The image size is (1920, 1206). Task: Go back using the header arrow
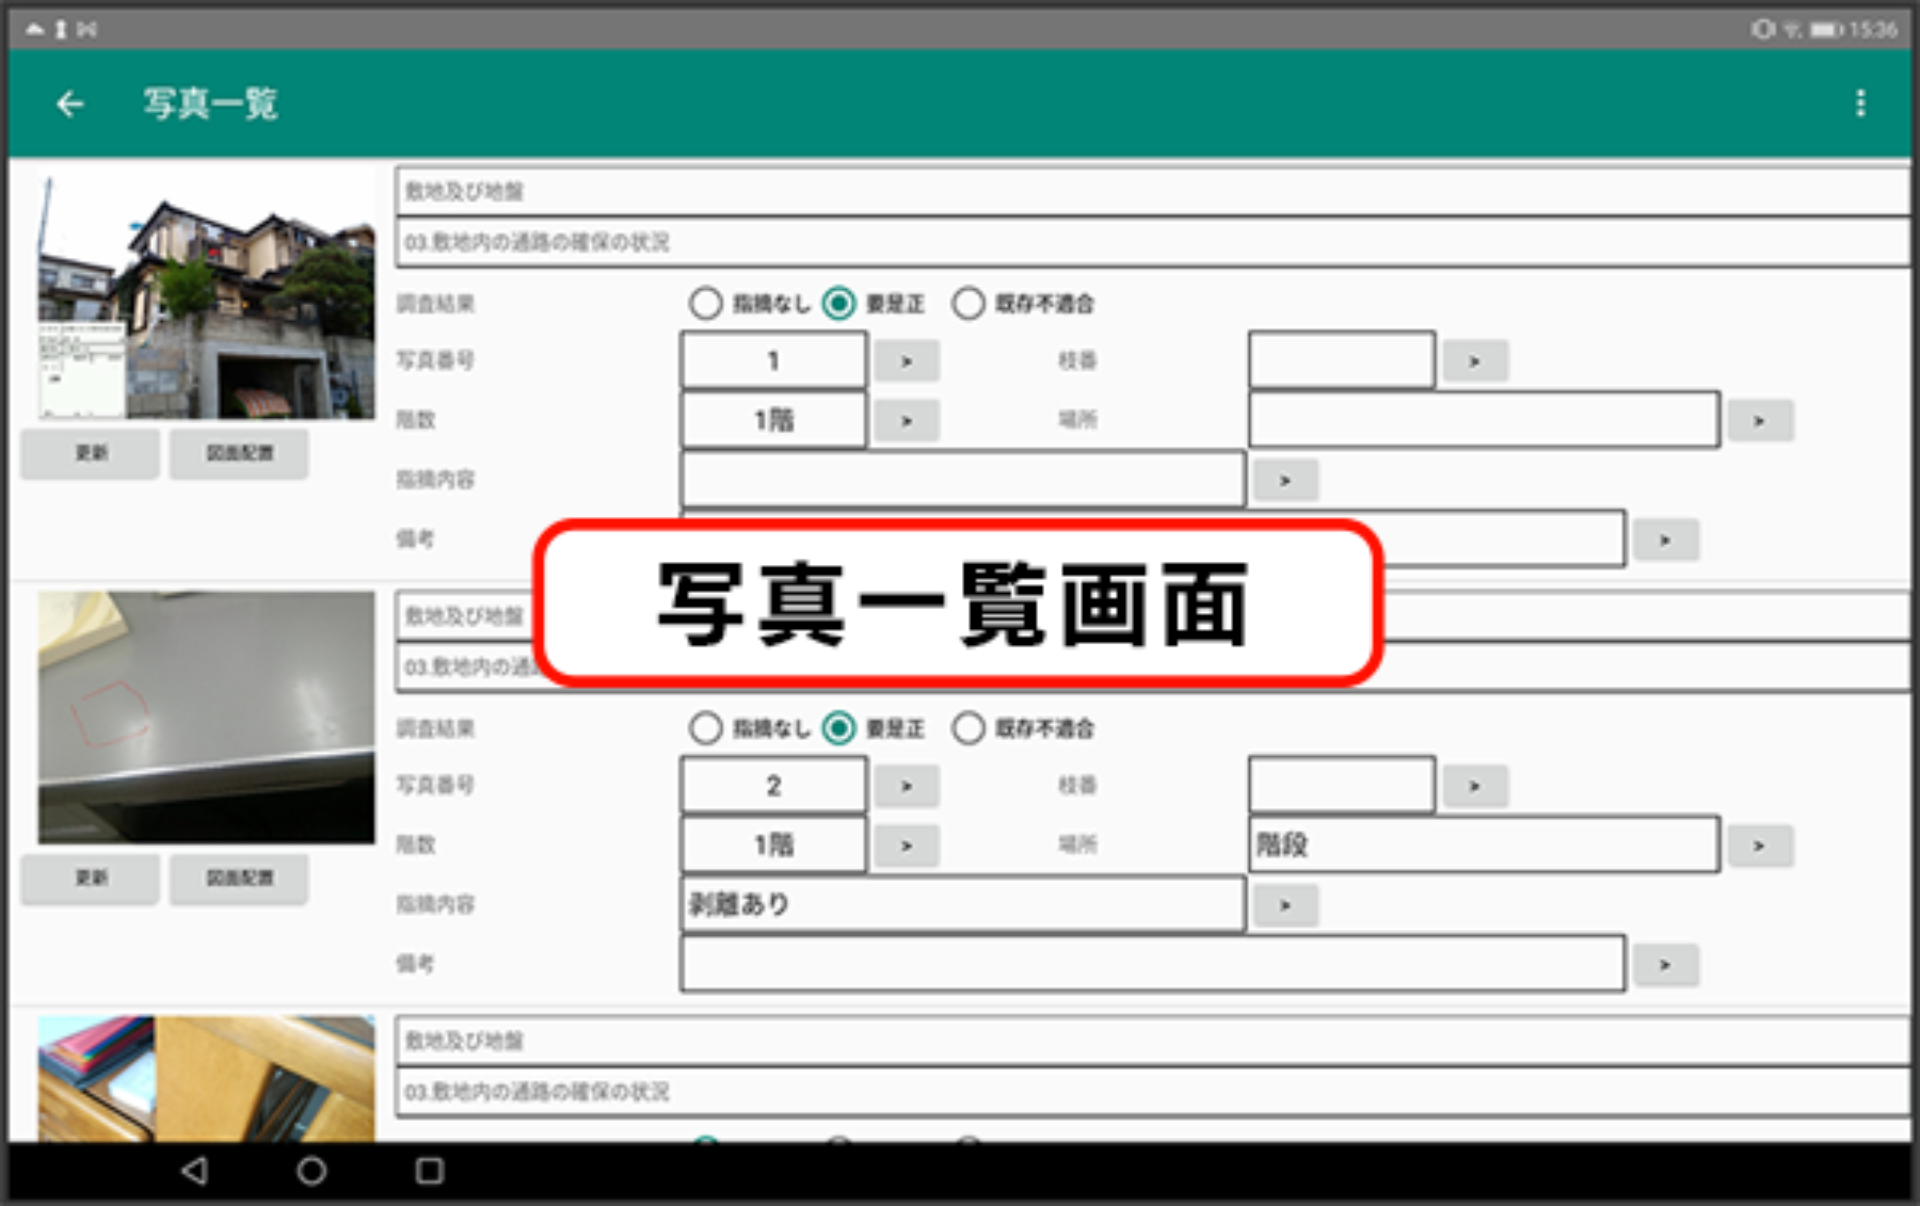(x=69, y=104)
